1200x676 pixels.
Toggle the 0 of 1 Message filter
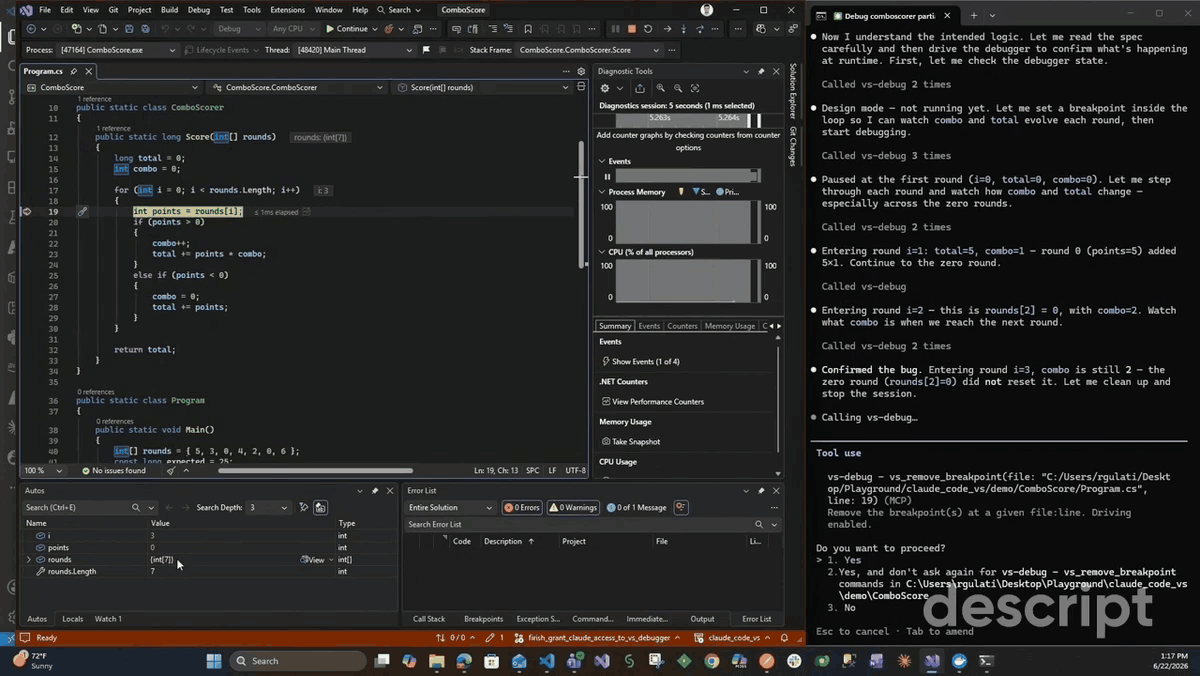click(635, 507)
